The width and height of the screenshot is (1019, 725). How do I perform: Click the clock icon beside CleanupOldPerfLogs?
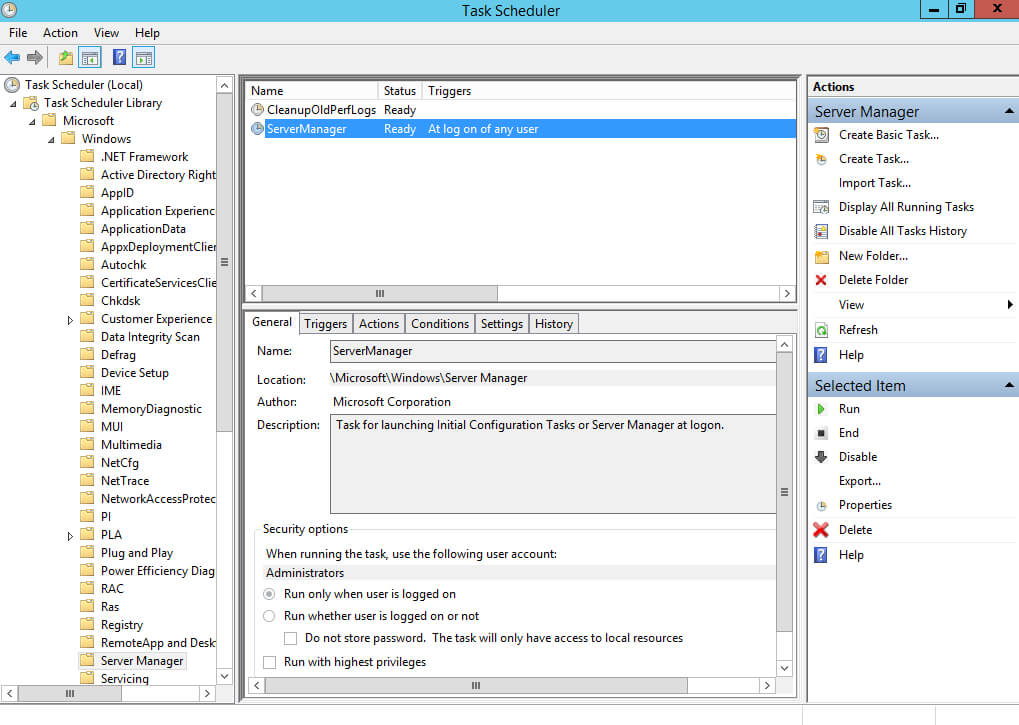[257, 110]
